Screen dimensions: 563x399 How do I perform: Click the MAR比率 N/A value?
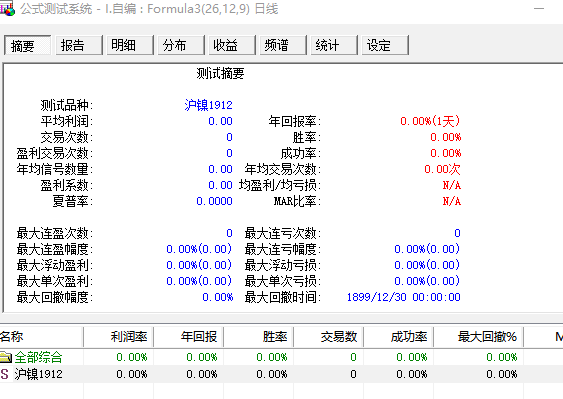(x=452, y=201)
